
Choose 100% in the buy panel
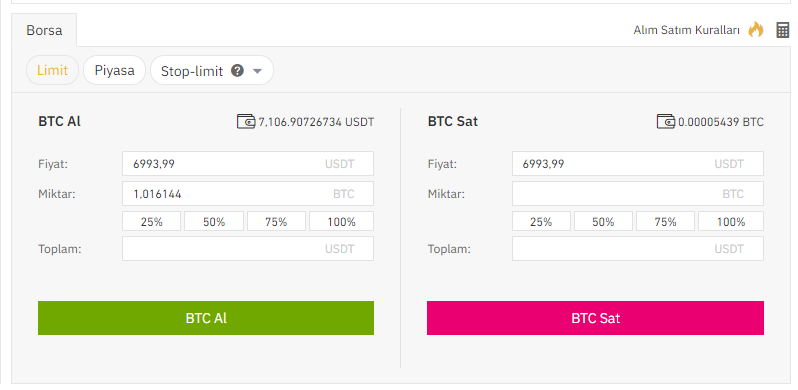(x=341, y=221)
